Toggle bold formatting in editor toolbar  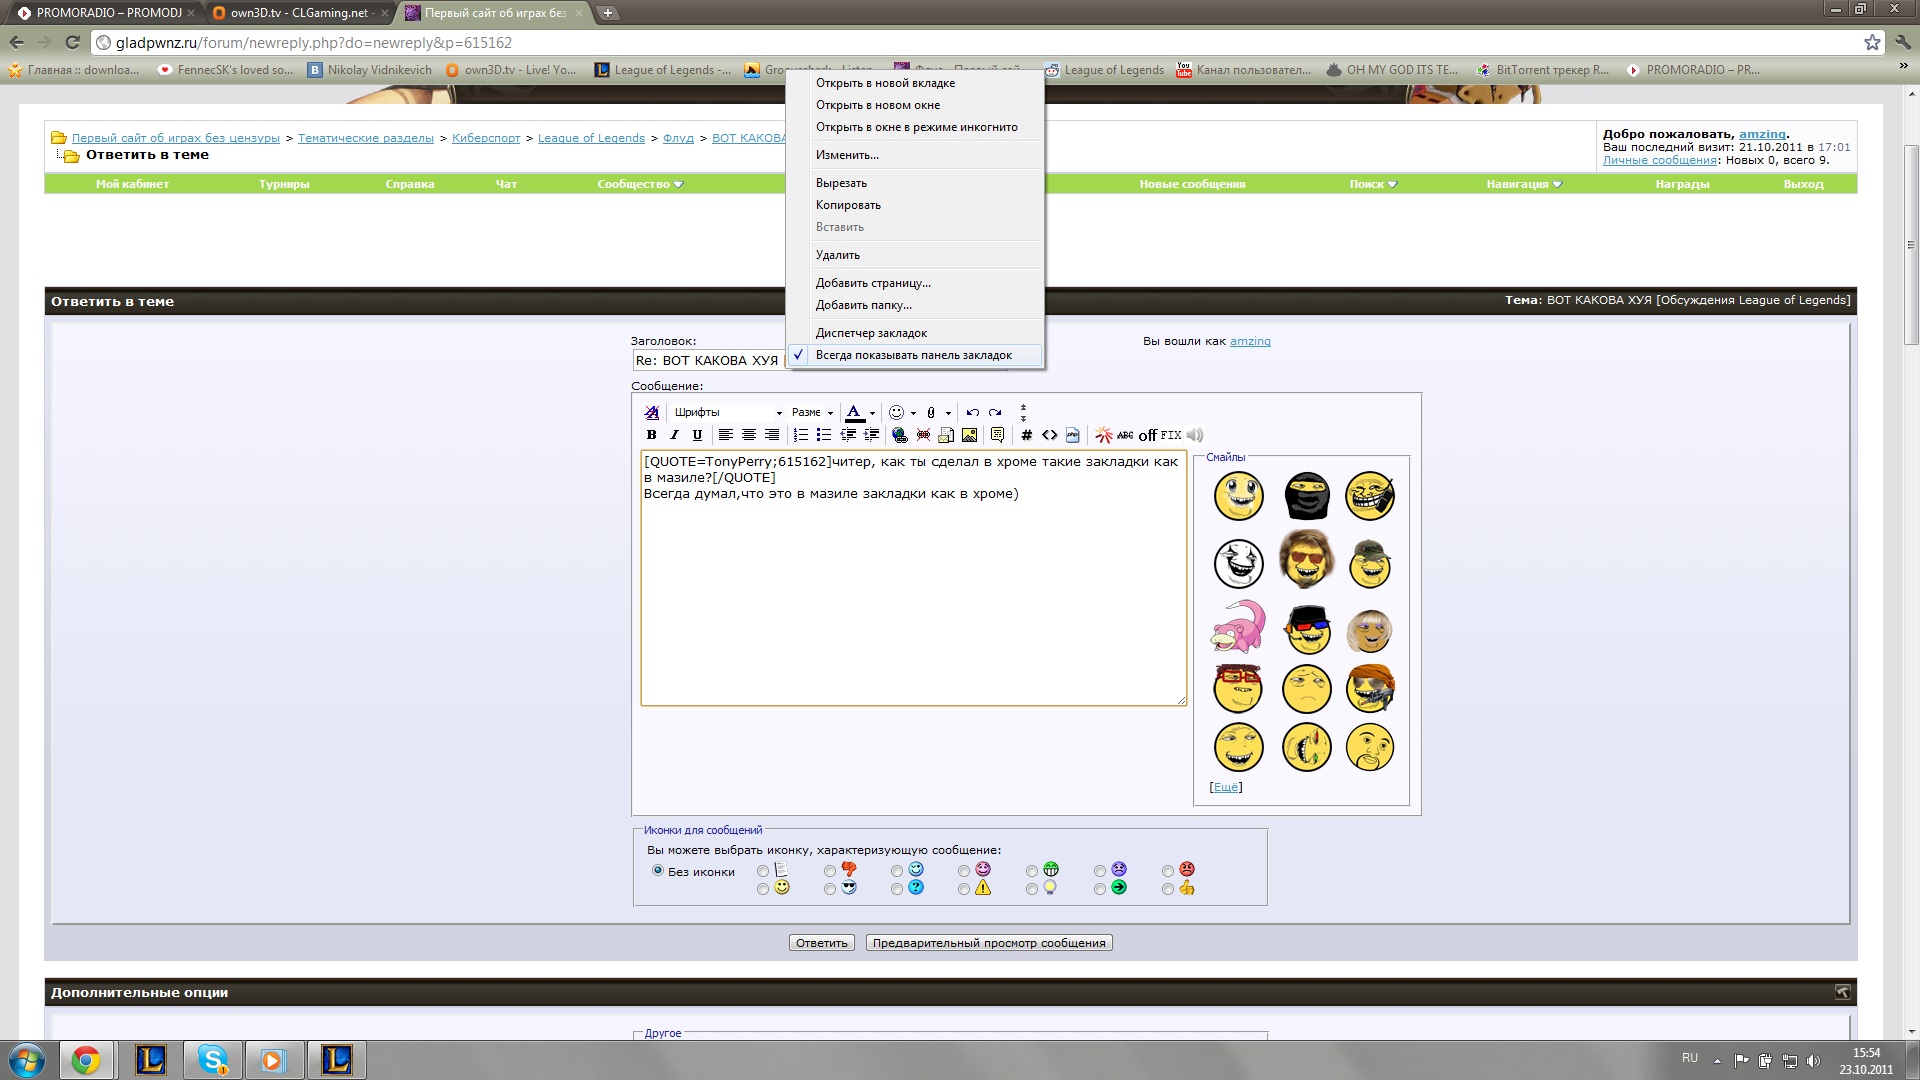(x=651, y=435)
